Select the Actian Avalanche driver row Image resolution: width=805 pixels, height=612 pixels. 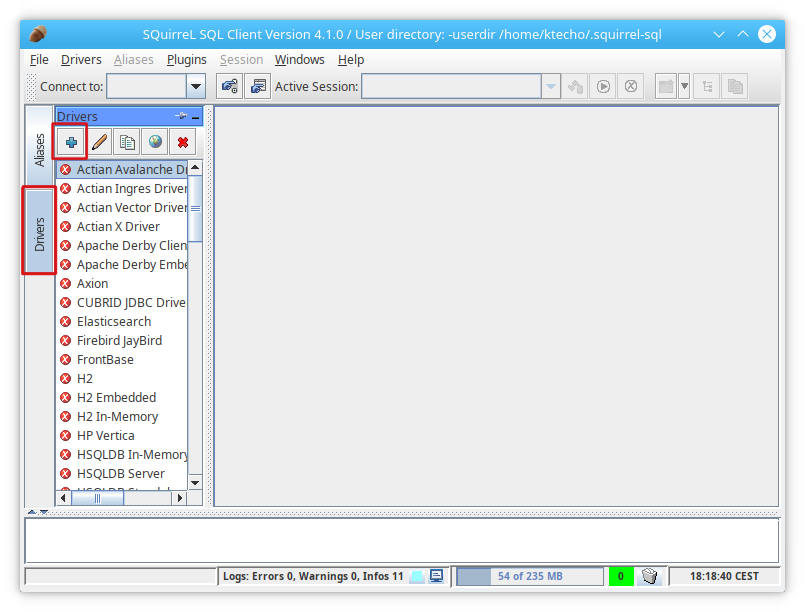[x=122, y=169]
